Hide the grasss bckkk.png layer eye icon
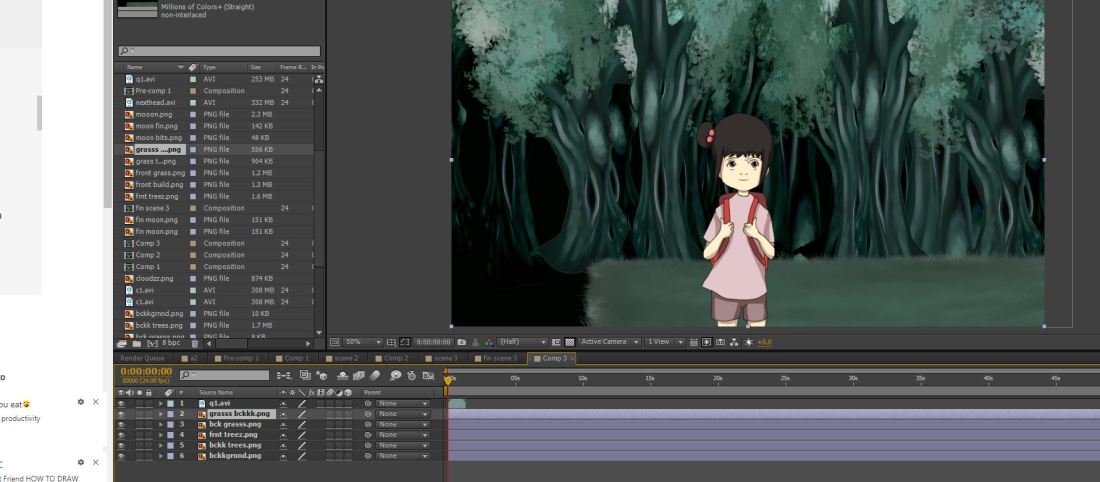 click(121, 414)
